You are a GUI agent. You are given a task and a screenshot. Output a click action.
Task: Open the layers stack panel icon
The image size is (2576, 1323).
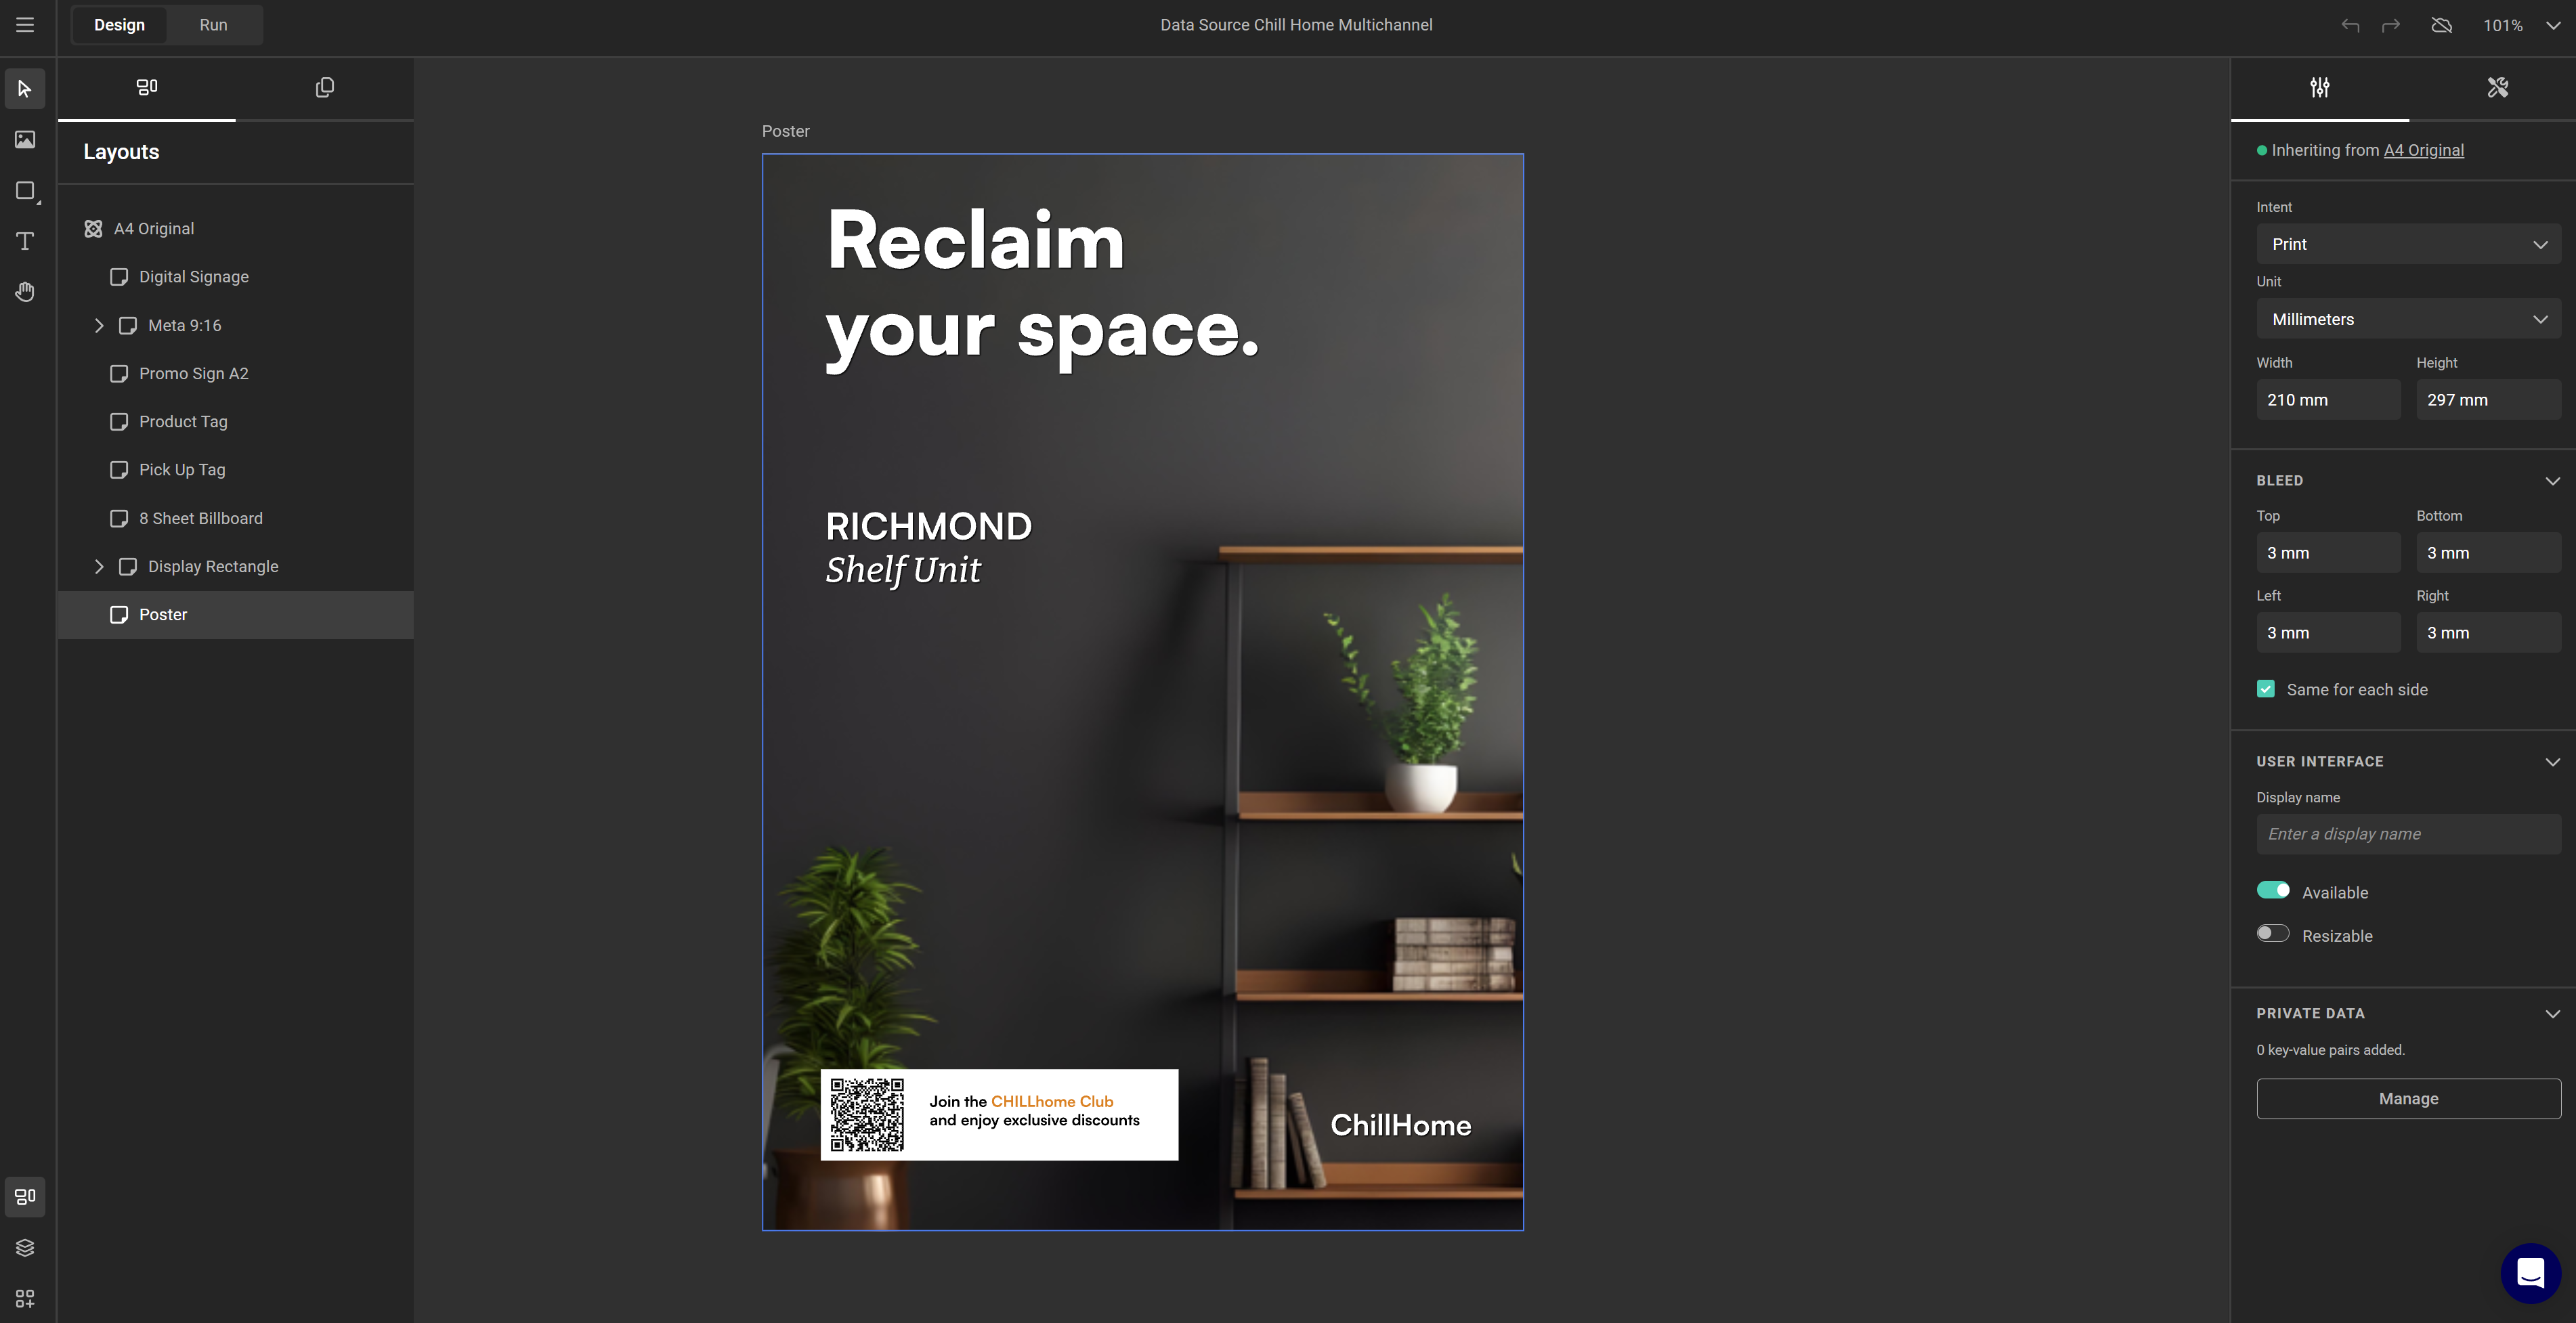[25, 1247]
